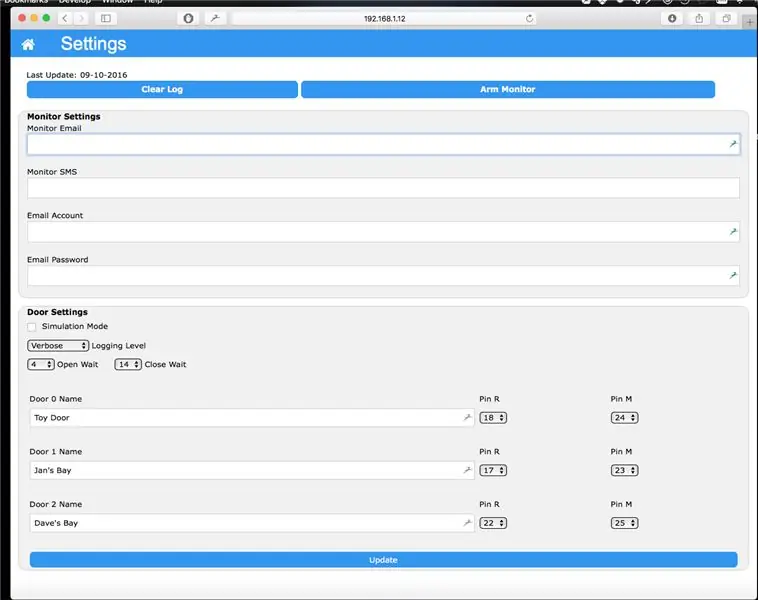Image resolution: width=758 pixels, height=600 pixels.
Task: Click the Arm Monitor button
Action: [x=508, y=89]
